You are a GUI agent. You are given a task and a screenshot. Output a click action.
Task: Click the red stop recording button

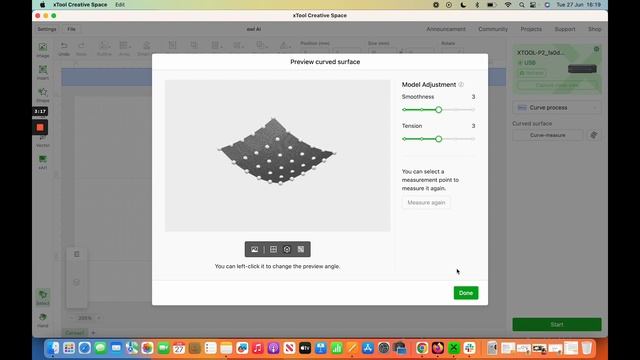[x=40, y=127]
